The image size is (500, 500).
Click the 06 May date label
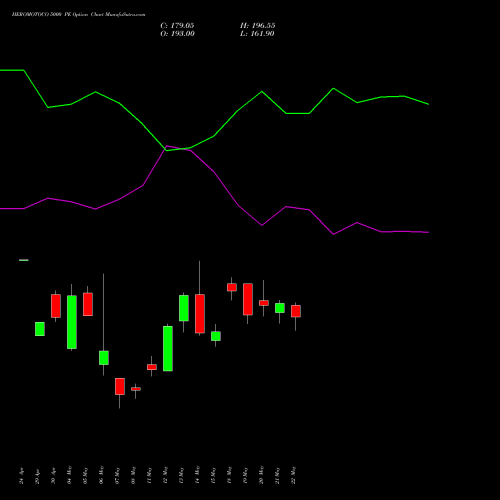pyautogui.click(x=102, y=475)
